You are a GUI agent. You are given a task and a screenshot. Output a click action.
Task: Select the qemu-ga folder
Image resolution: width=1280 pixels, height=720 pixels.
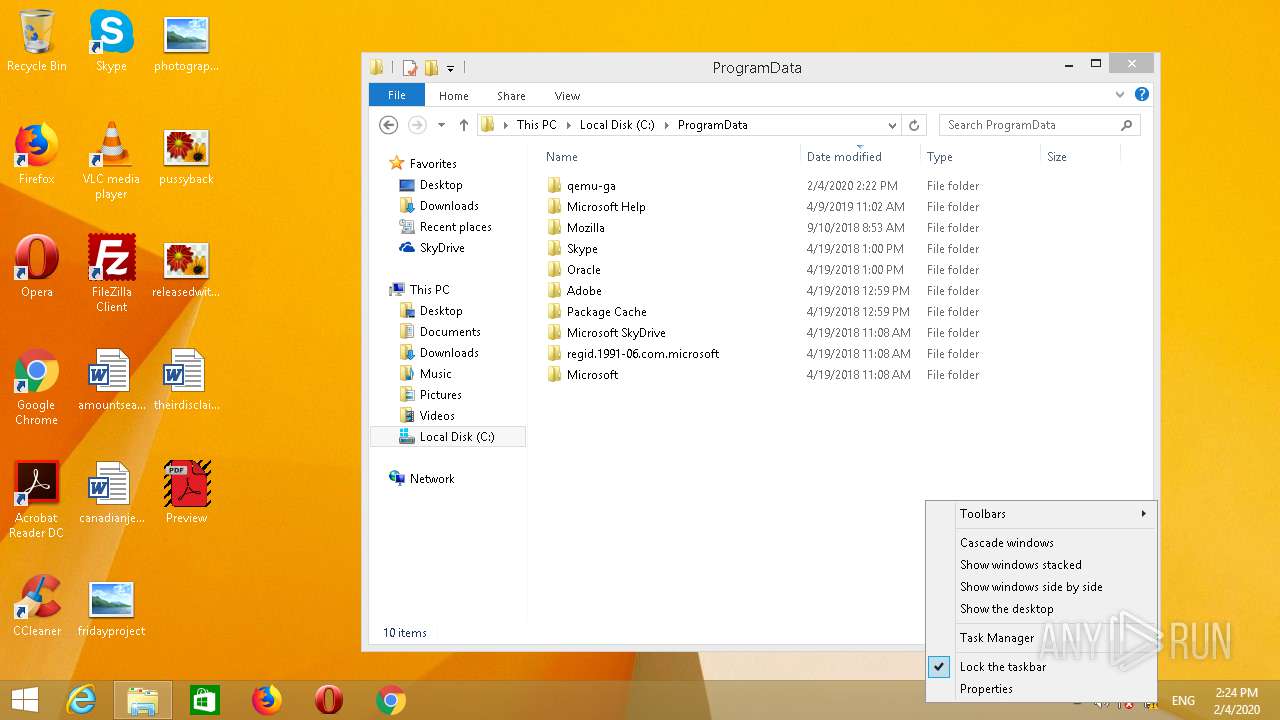click(x=591, y=186)
